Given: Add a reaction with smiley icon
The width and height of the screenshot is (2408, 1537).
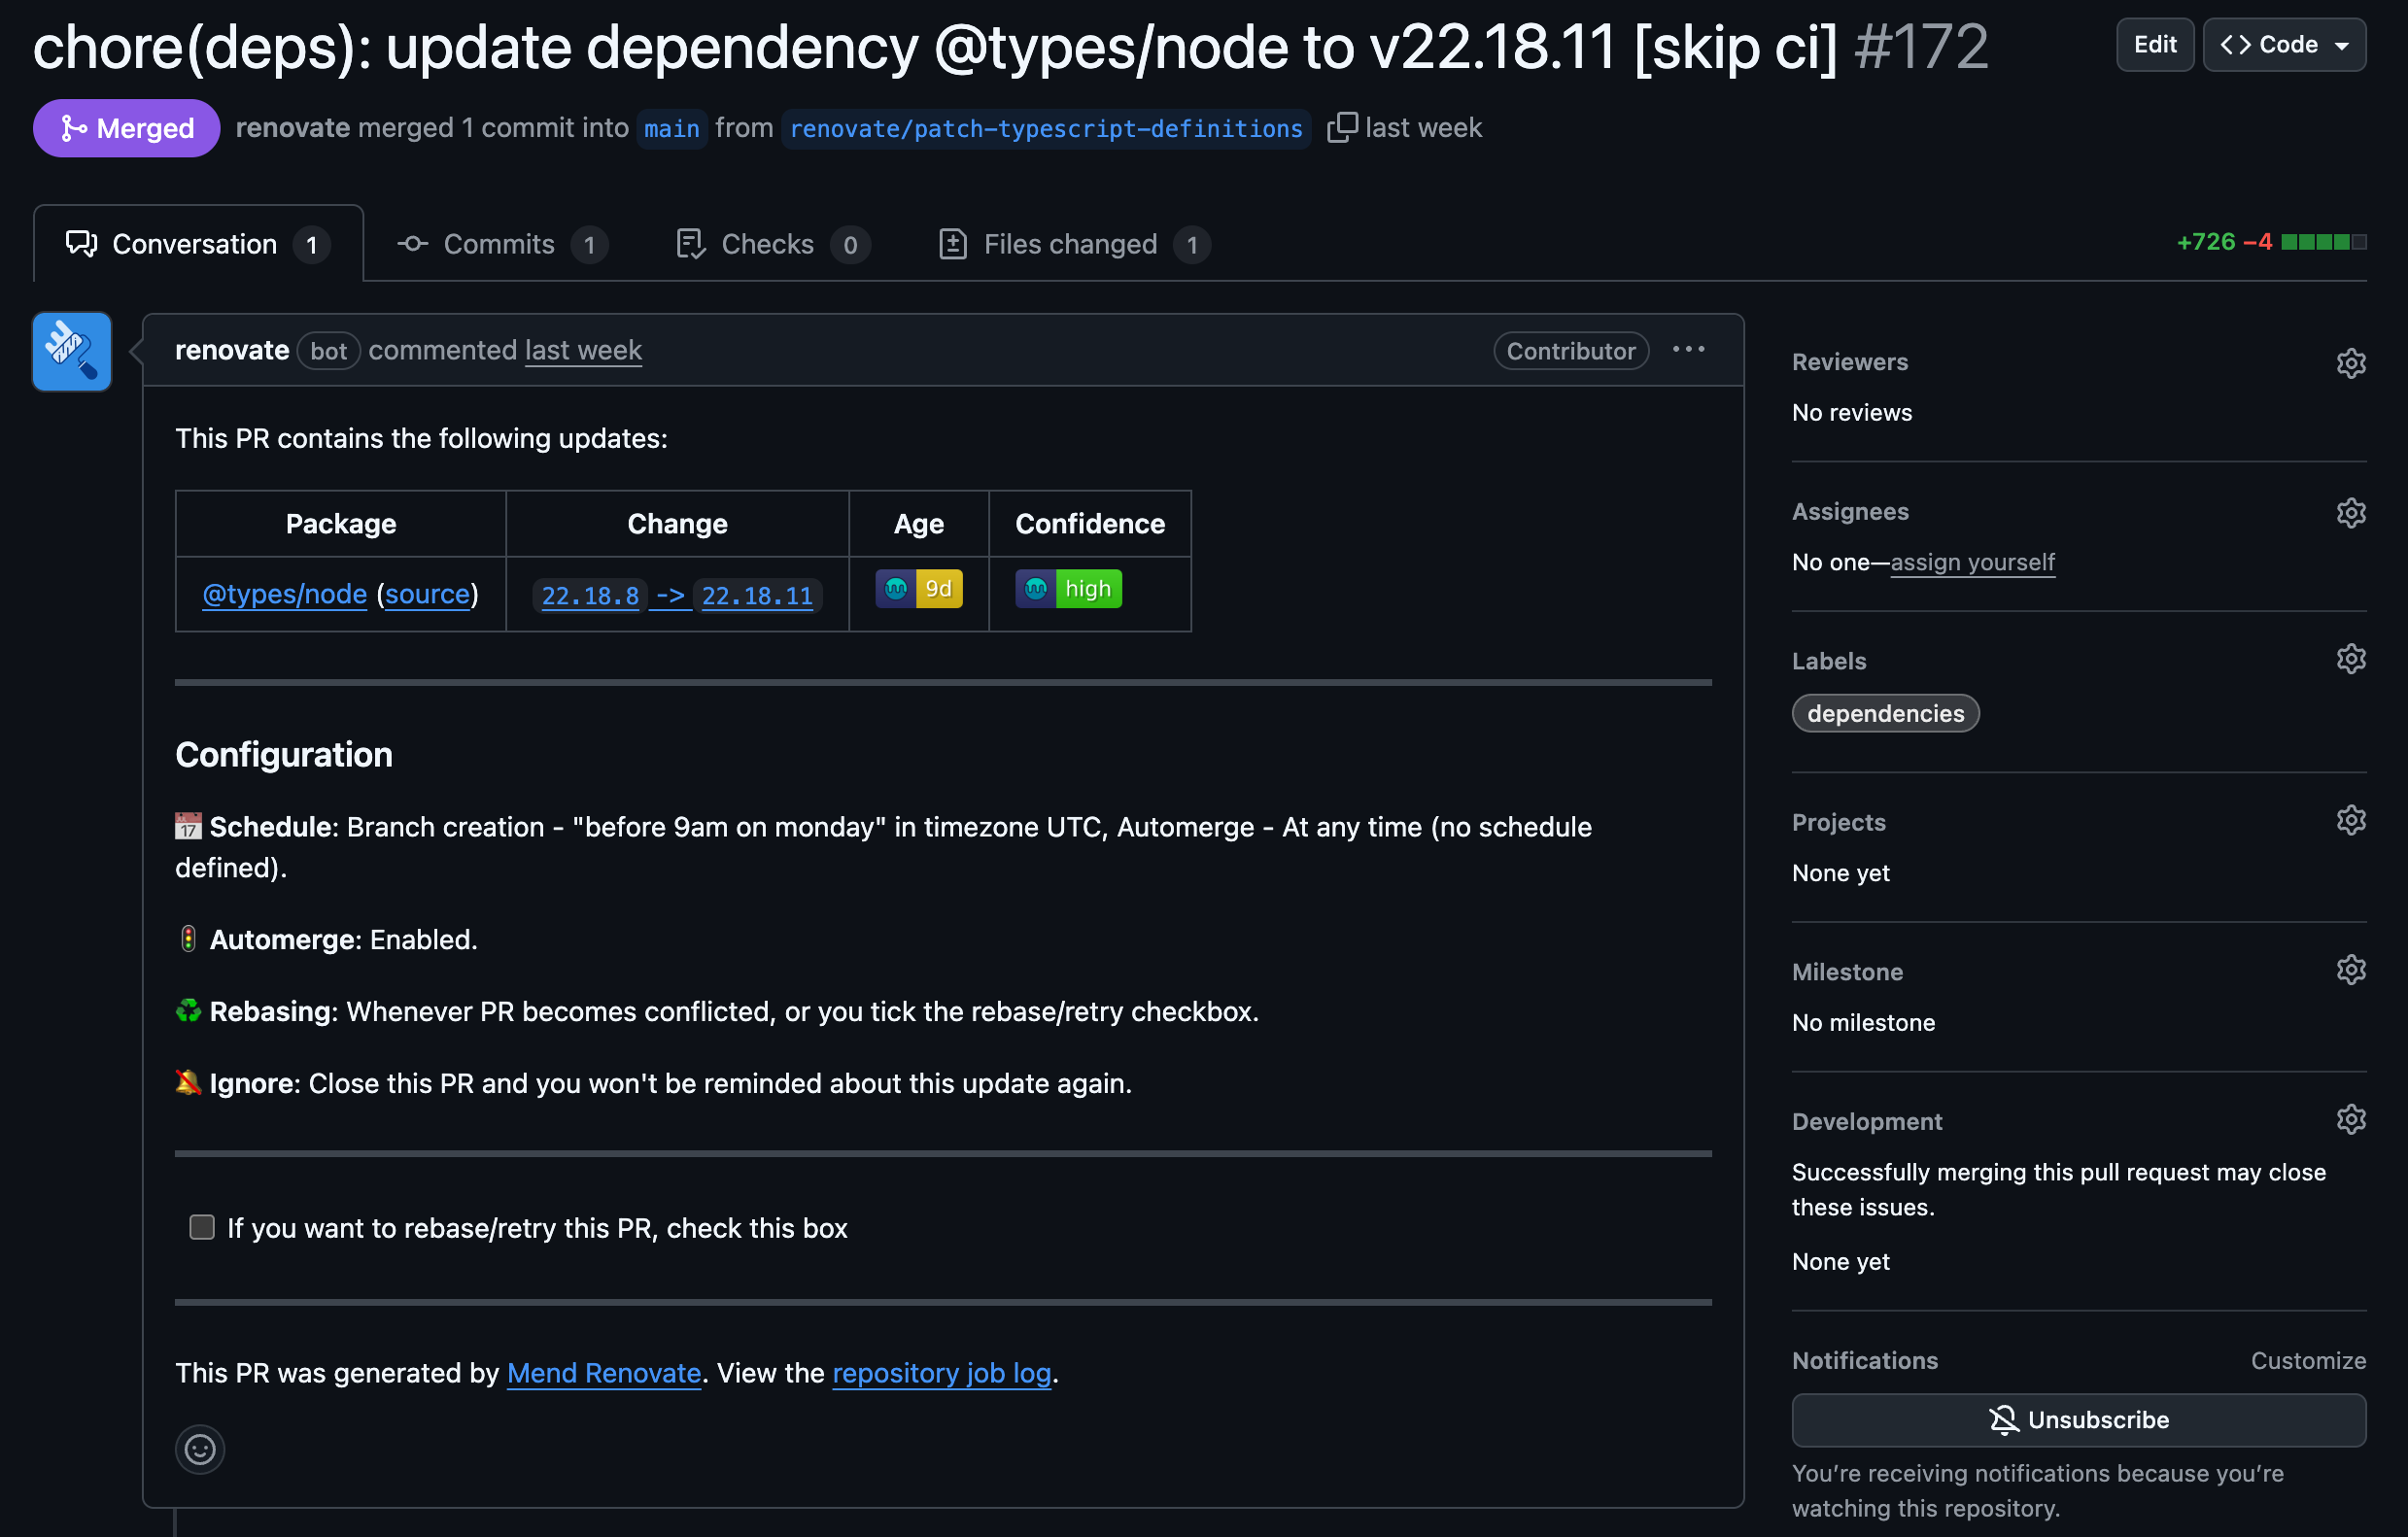Looking at the screenshot, I should coord(200,1449).
